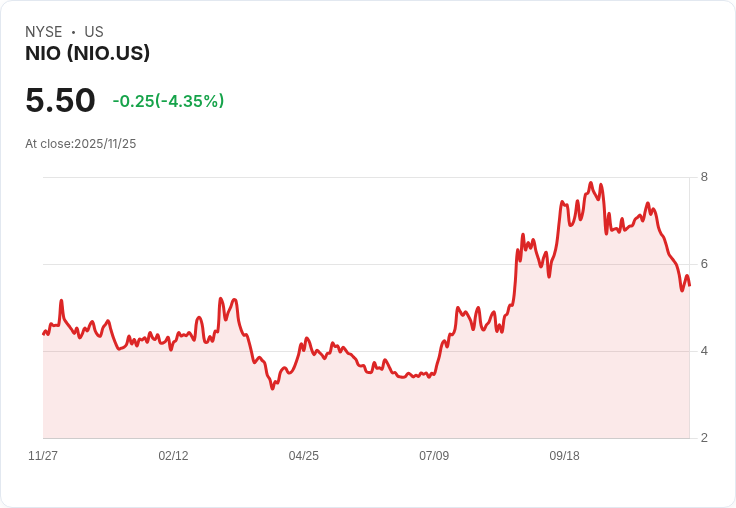This screenshot has width=736, height=508.
Task: Select the current price 5.50
Action: coord(60,101)
